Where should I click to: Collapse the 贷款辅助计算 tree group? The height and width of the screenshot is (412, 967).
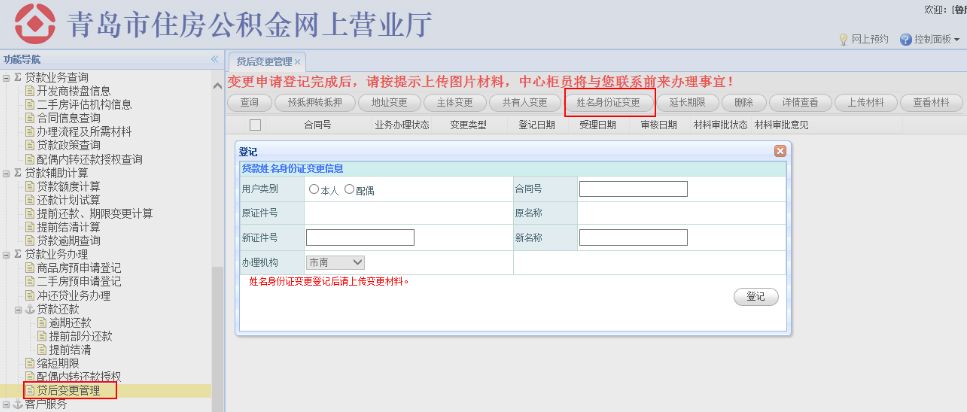[x=6, y=173]
